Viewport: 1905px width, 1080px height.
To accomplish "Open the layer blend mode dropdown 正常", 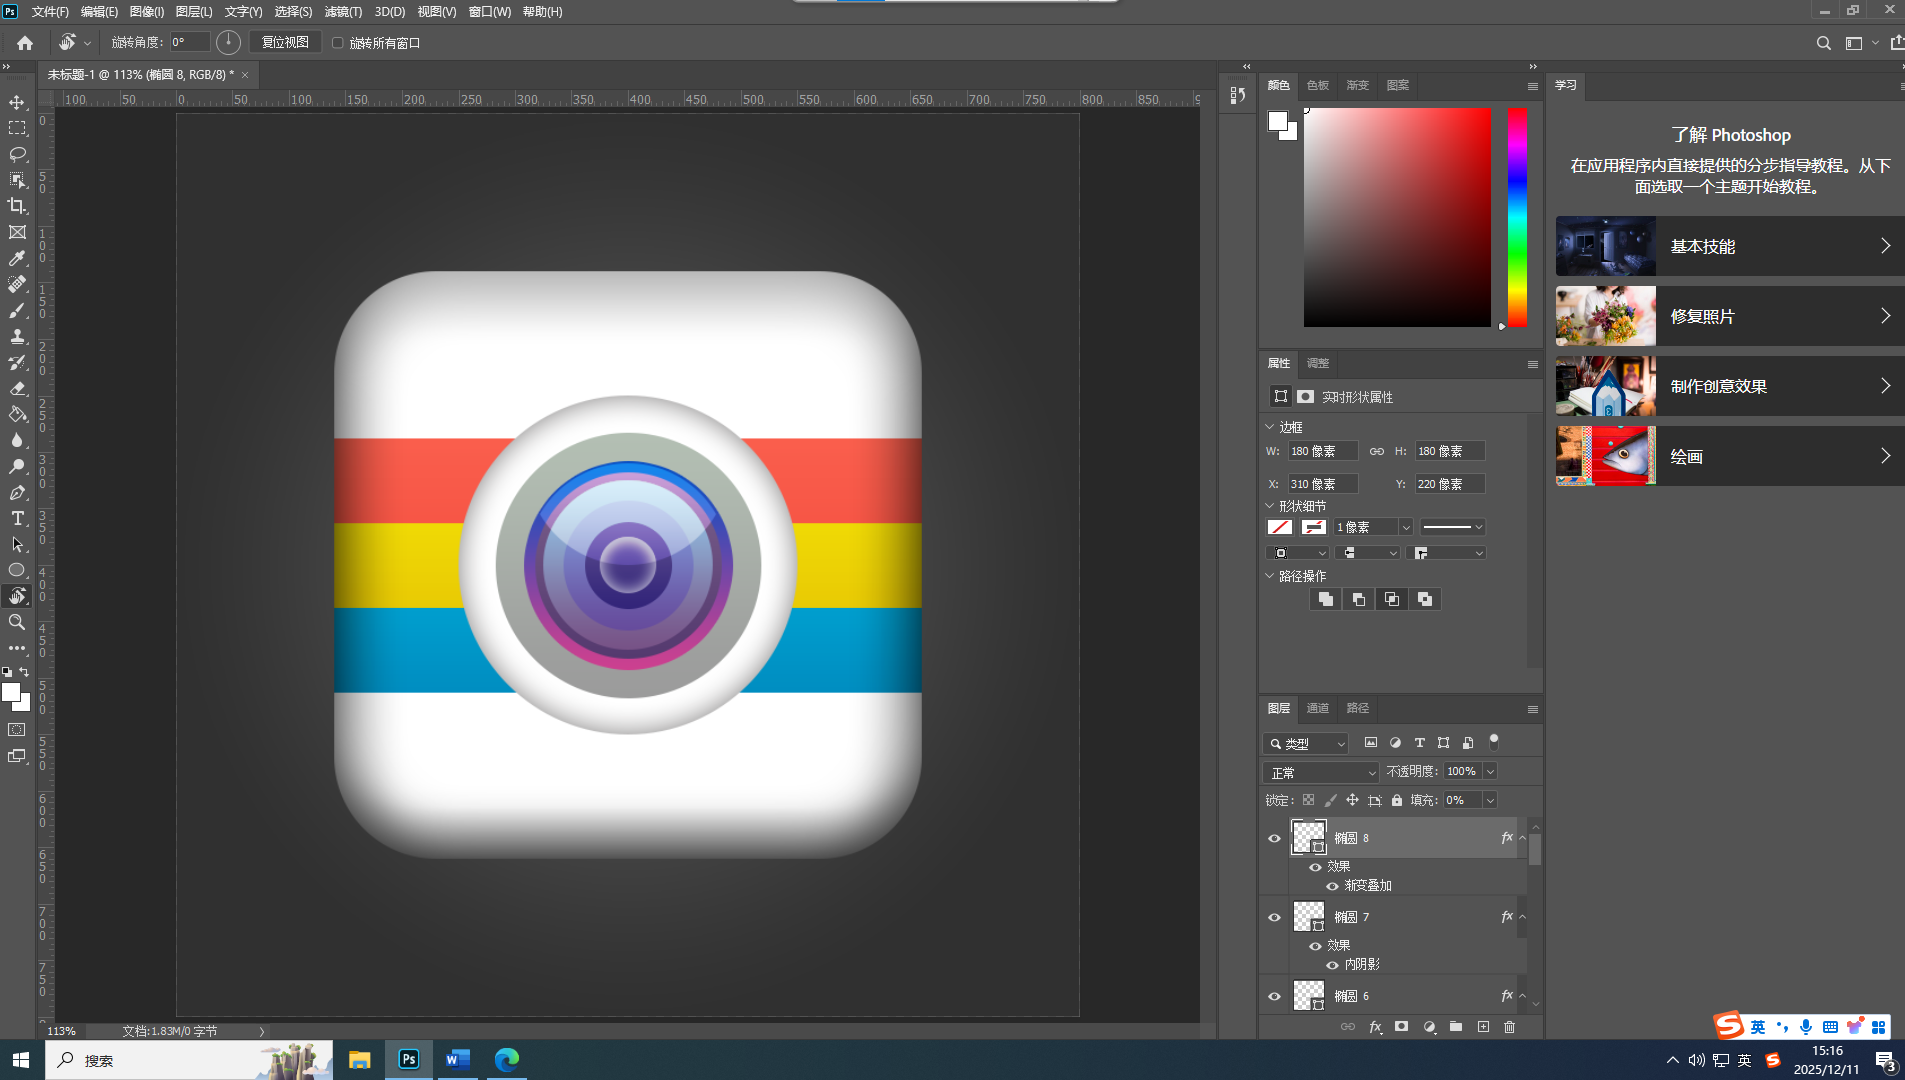I will (x=1321, y=772).
